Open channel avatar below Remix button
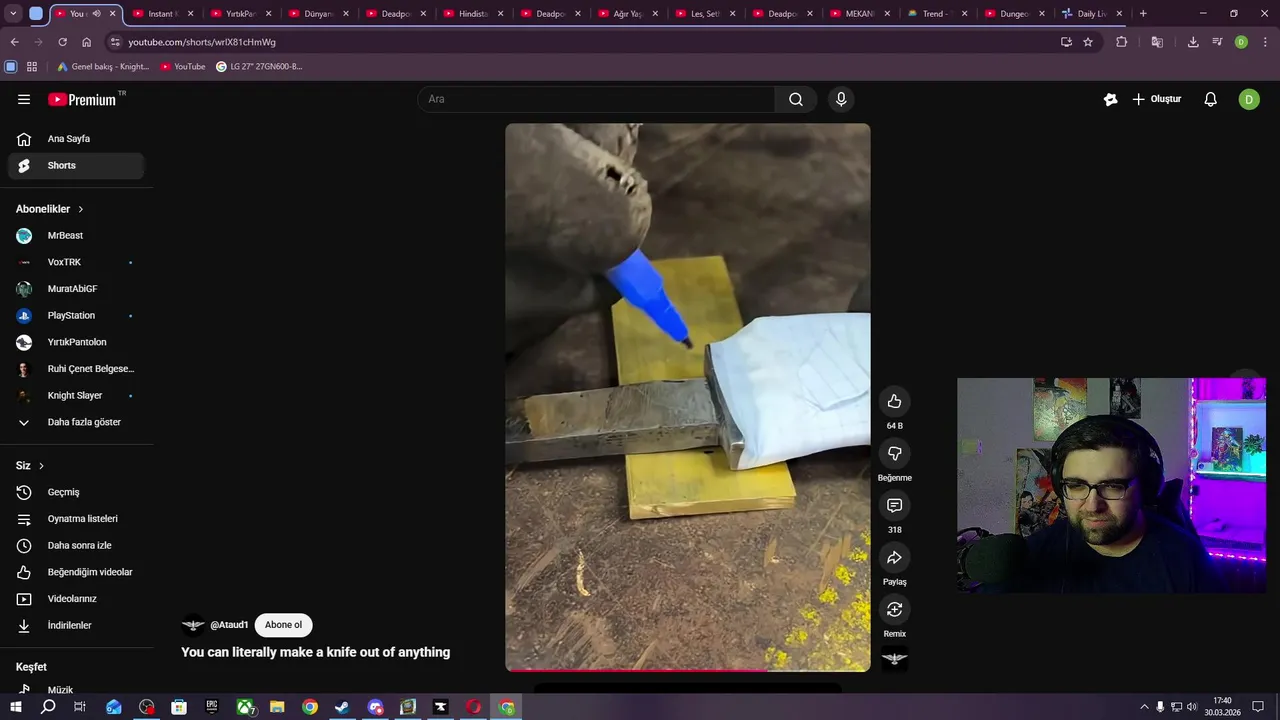The height and width of the screenshot is (720, 1280). [x=894, y=658]
